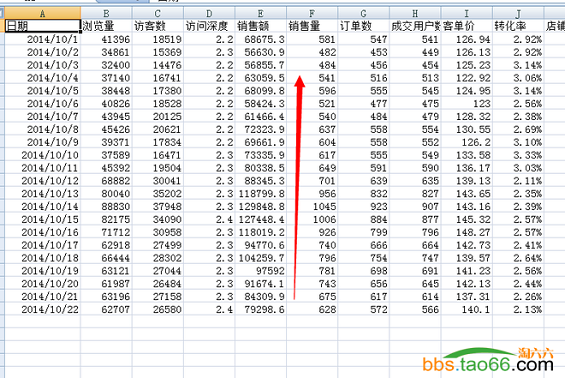This screenshot has width=565, height=378.
Task: Select column C header
Action: pyautogui.click(x=158, y=13)
